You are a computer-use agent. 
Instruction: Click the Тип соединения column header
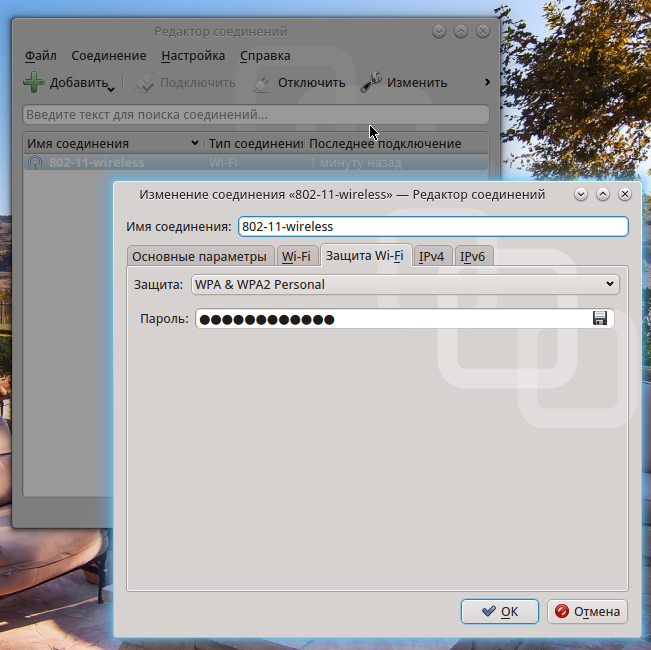tap(255, 144)
